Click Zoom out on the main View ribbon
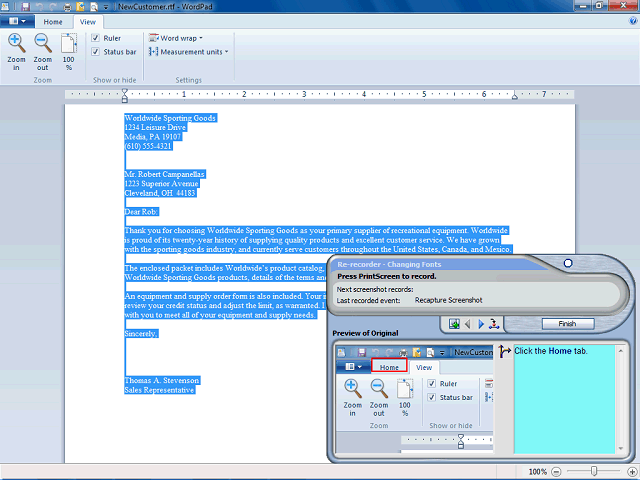 coord(42,52)
